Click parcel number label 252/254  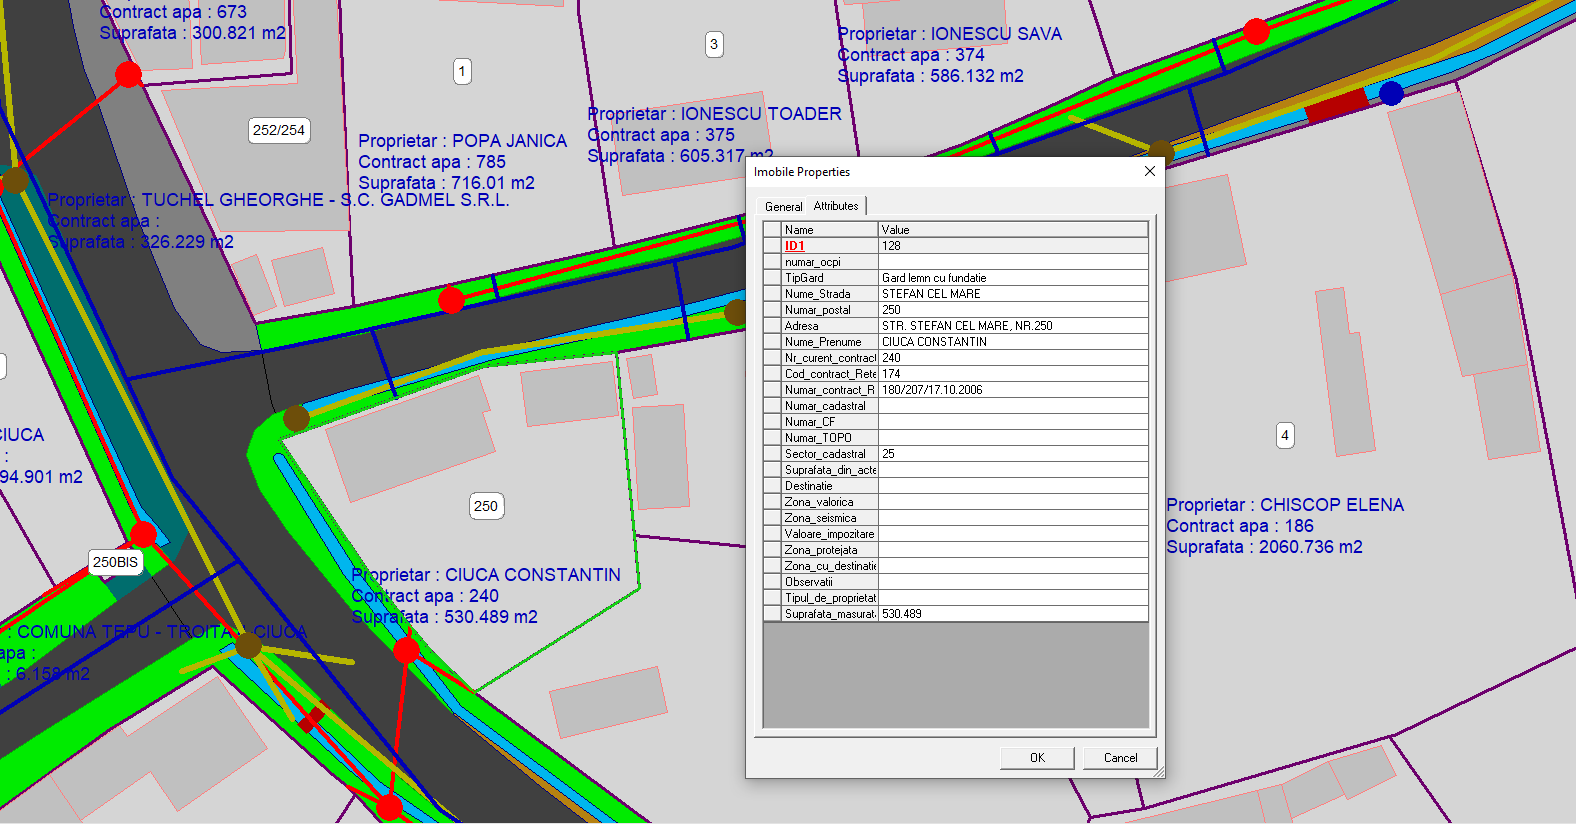[x=278, y=130]
